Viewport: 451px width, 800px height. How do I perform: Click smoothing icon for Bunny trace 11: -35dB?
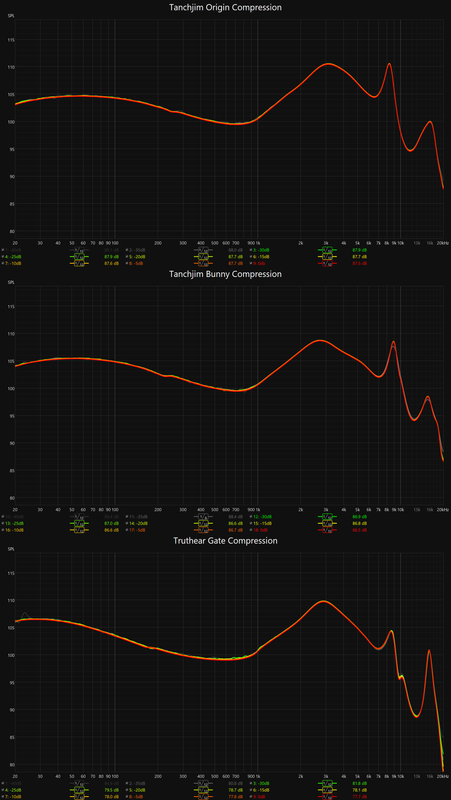point(204,516)
